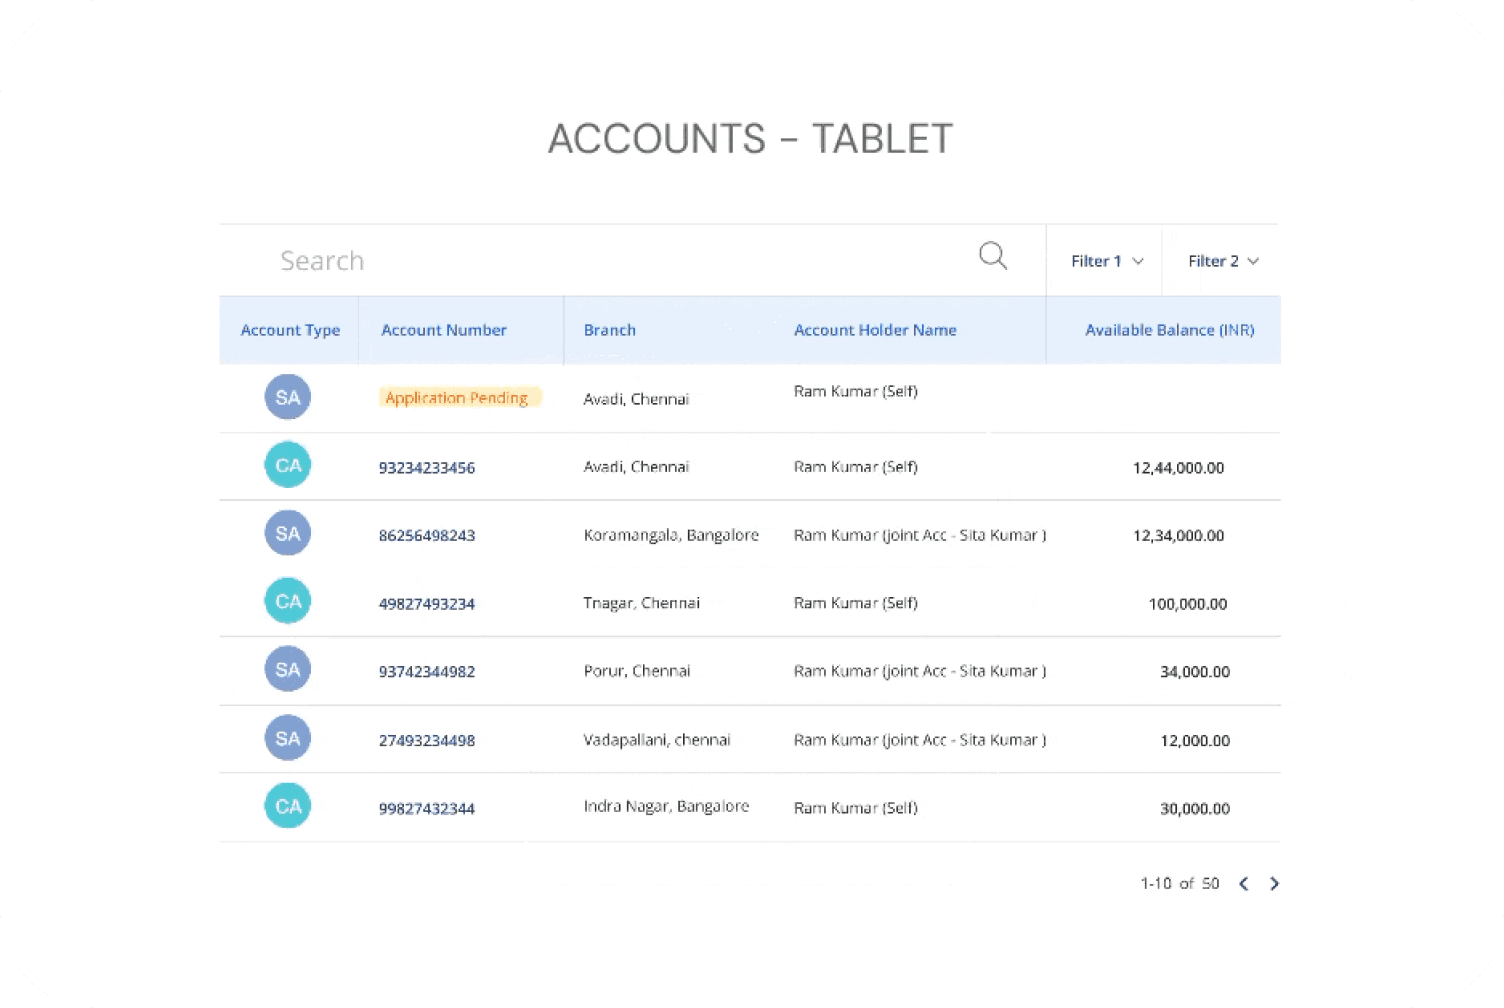
Task: Select branch Vadapallani, chennai
Action: tap(657, 740)
